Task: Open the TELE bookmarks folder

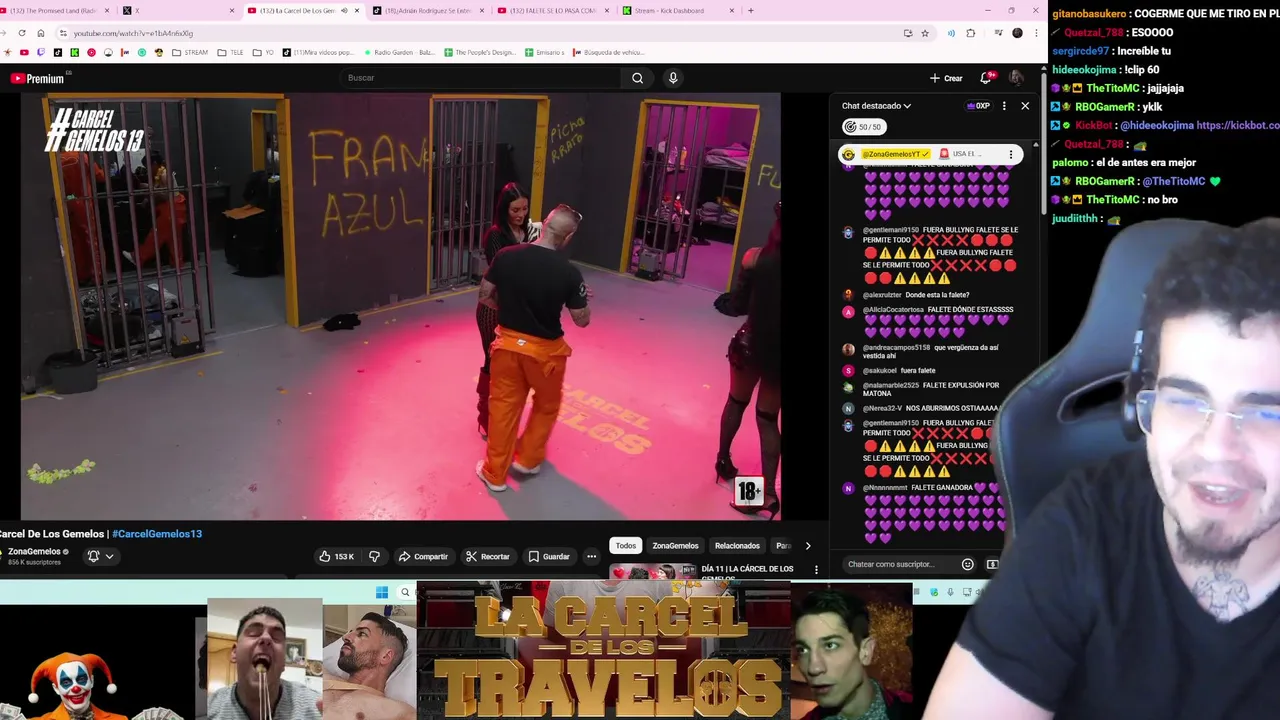Action: [x=231, y=52]
